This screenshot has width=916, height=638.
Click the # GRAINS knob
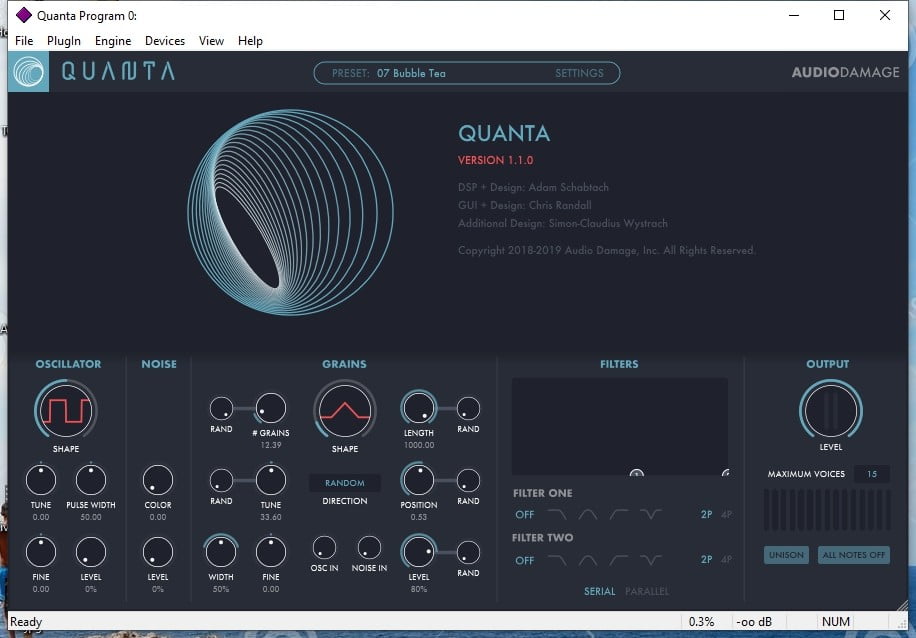pyautogui.click(x=270, y=408)
